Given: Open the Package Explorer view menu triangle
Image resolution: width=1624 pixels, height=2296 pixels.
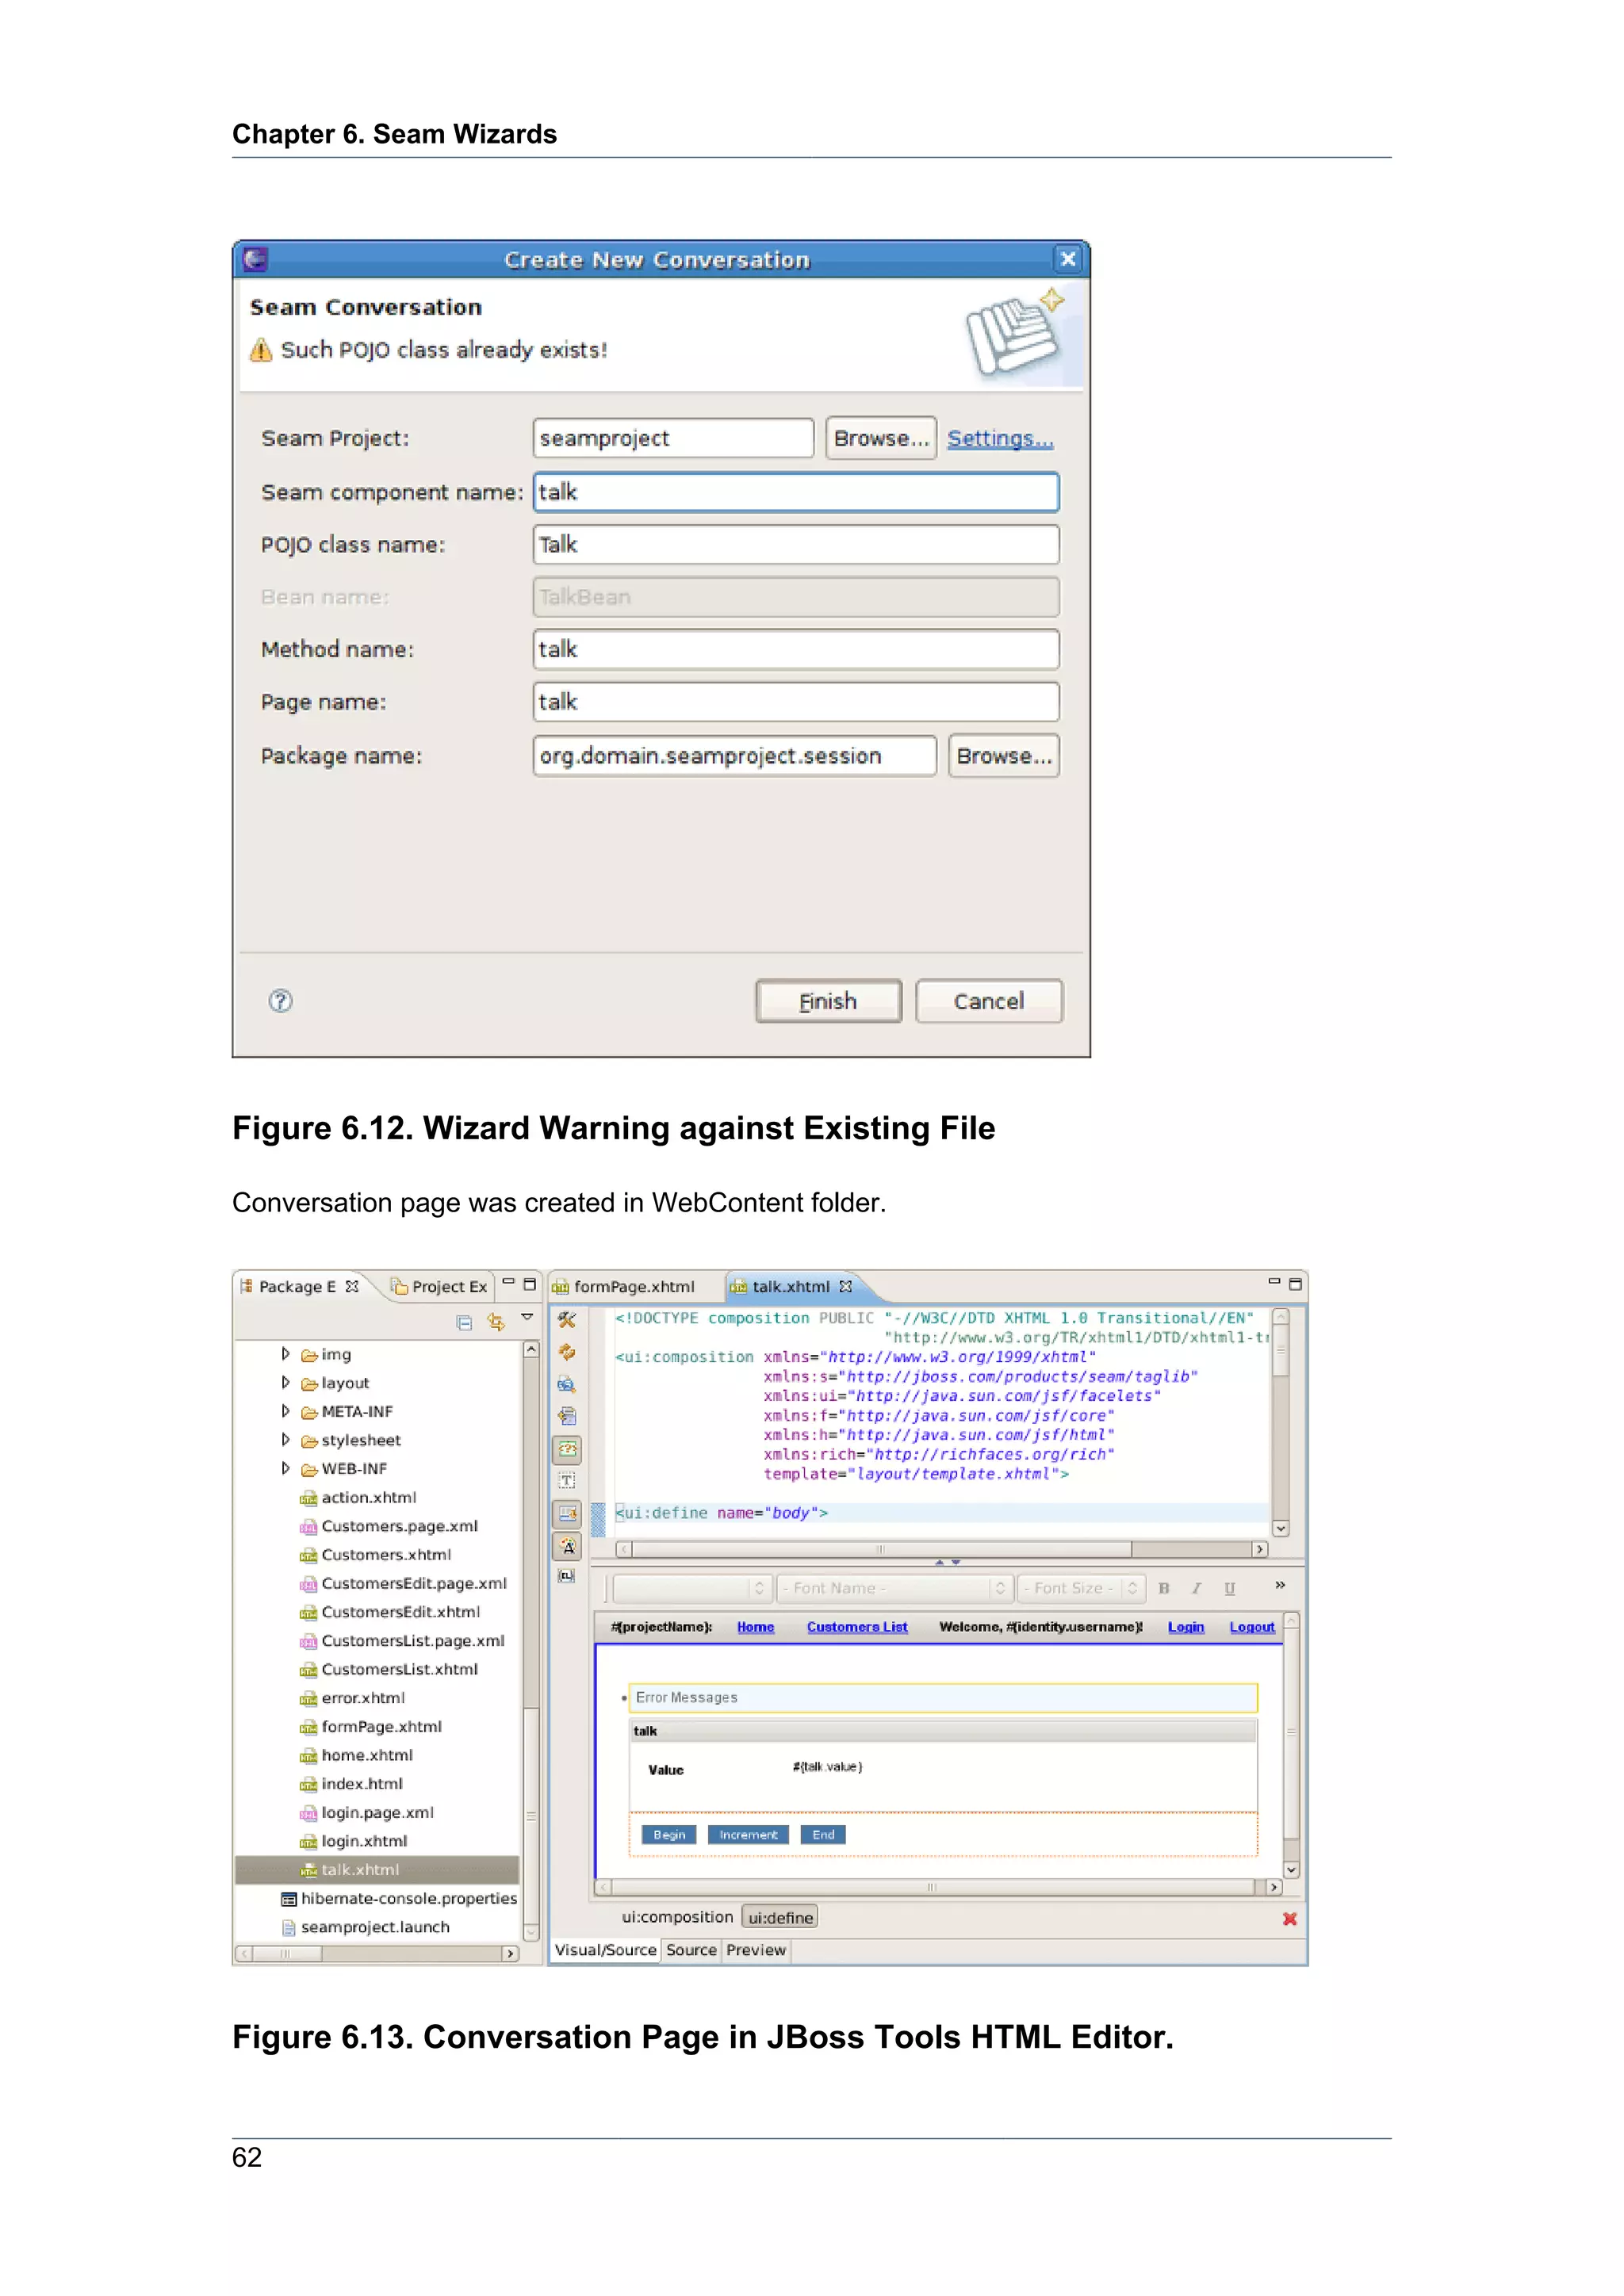Looking at the screenshot, I should tap(527, 1318).
